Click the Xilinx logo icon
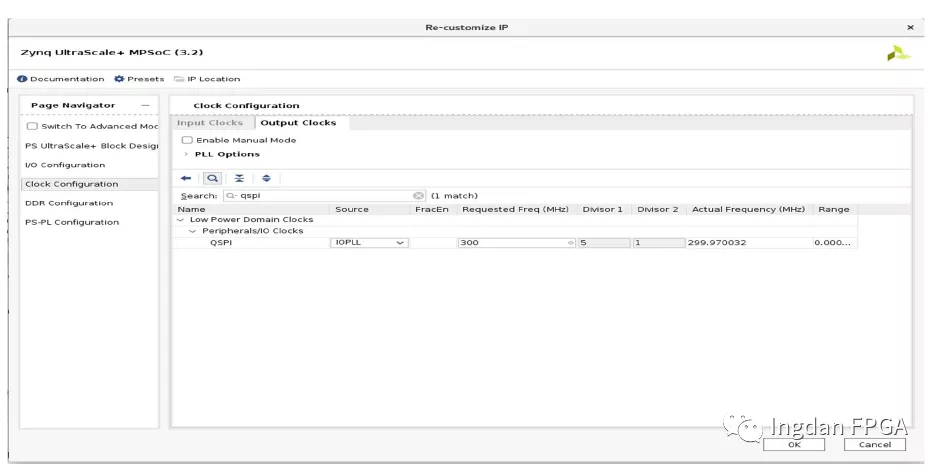 tap(898, 53)
